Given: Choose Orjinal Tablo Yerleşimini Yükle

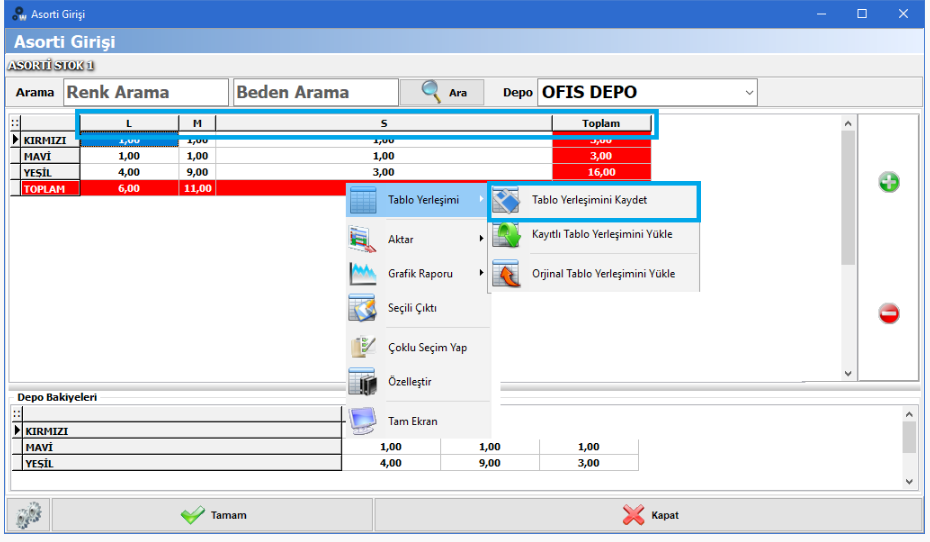Looking at the screenshot, I should (594, 273).
